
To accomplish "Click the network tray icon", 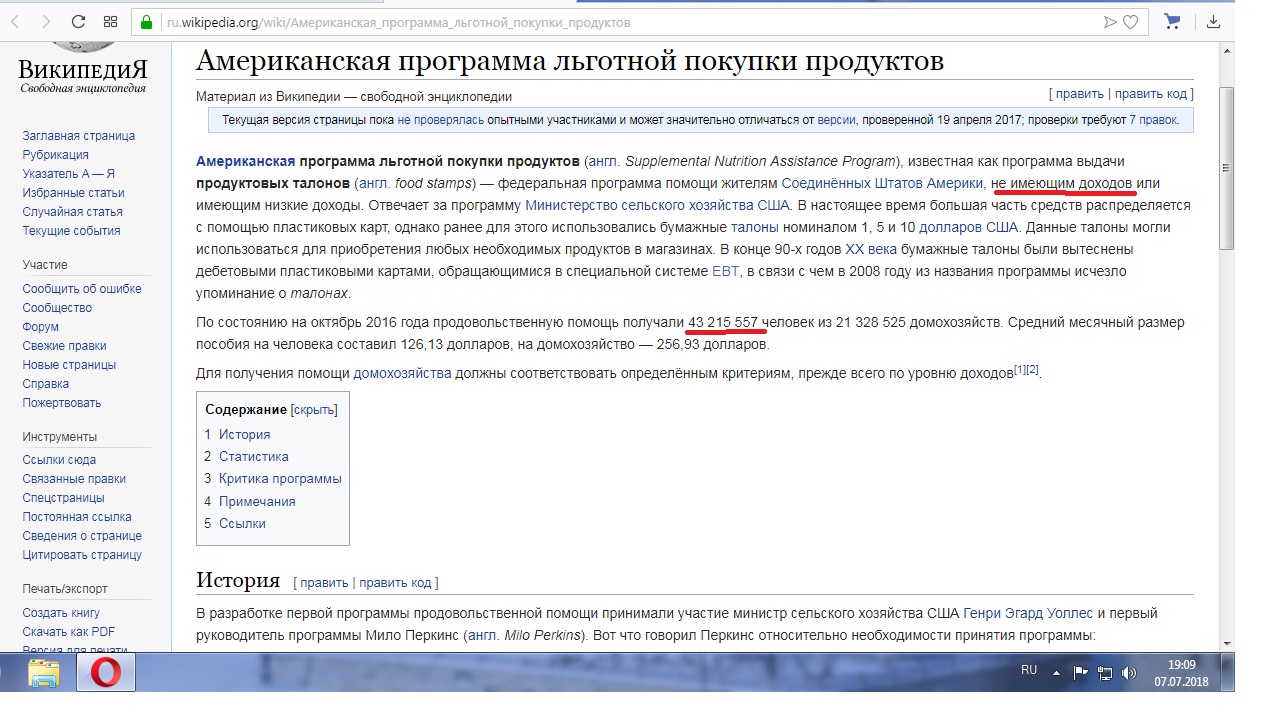I will (x=1105, y=672).
